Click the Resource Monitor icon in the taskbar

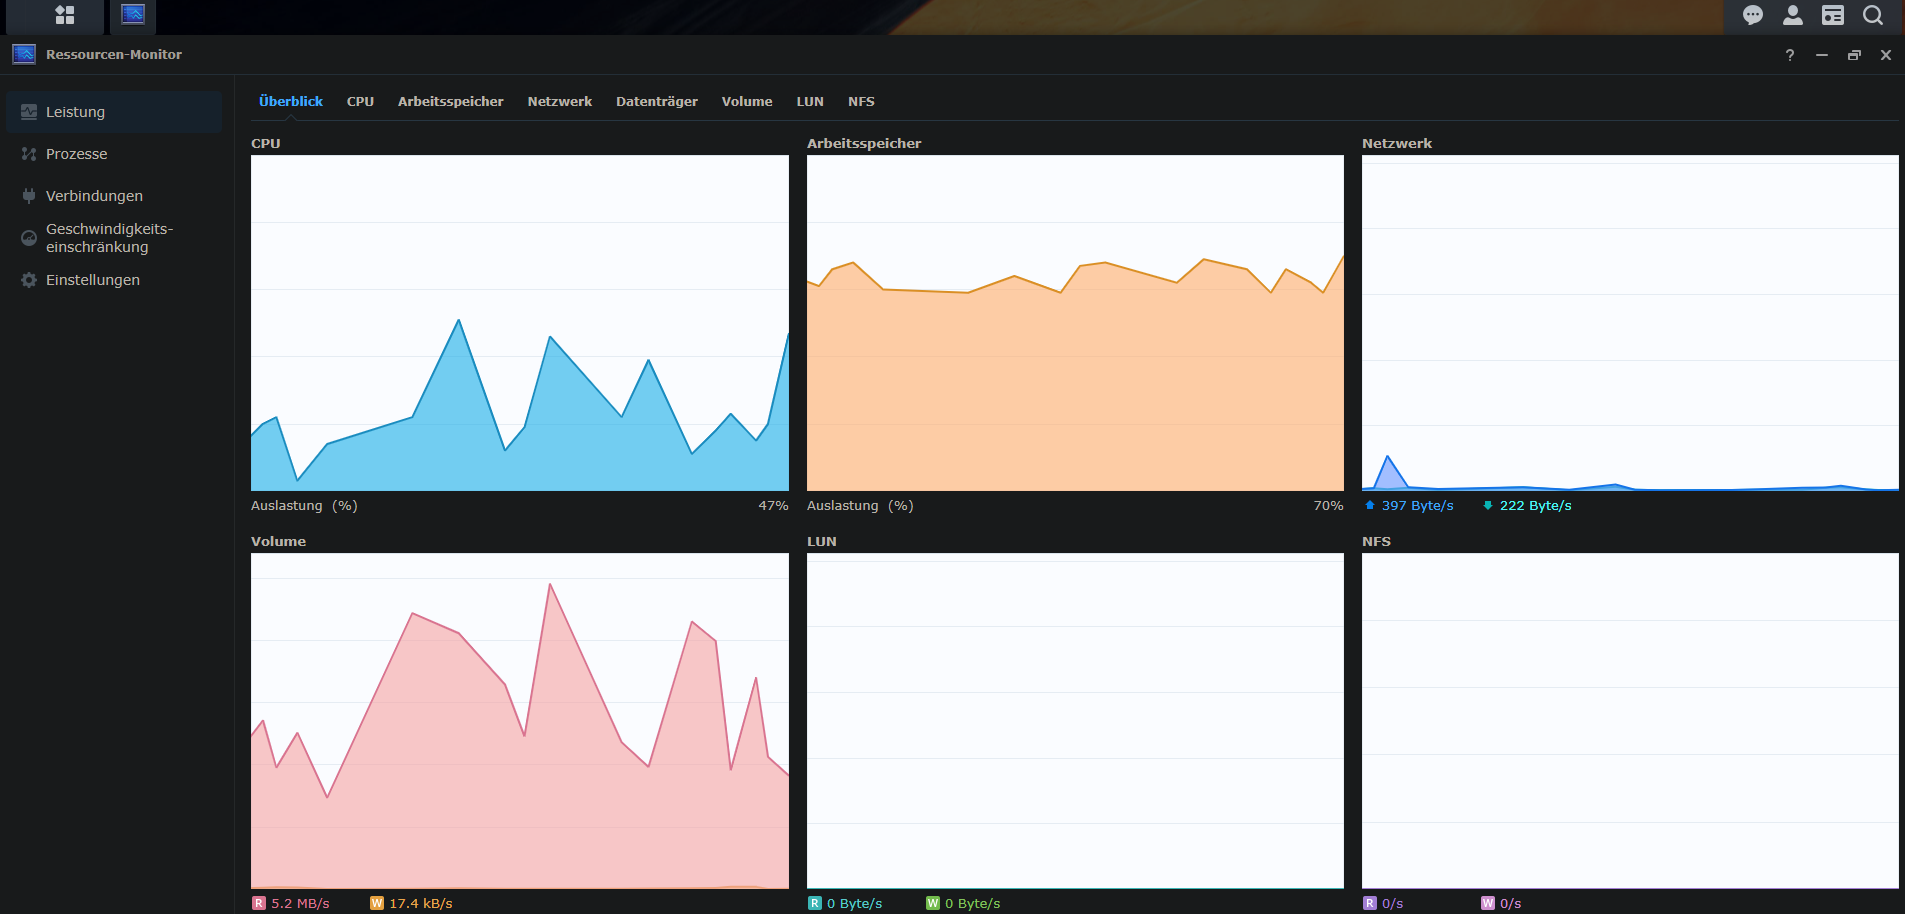point(132,14)
